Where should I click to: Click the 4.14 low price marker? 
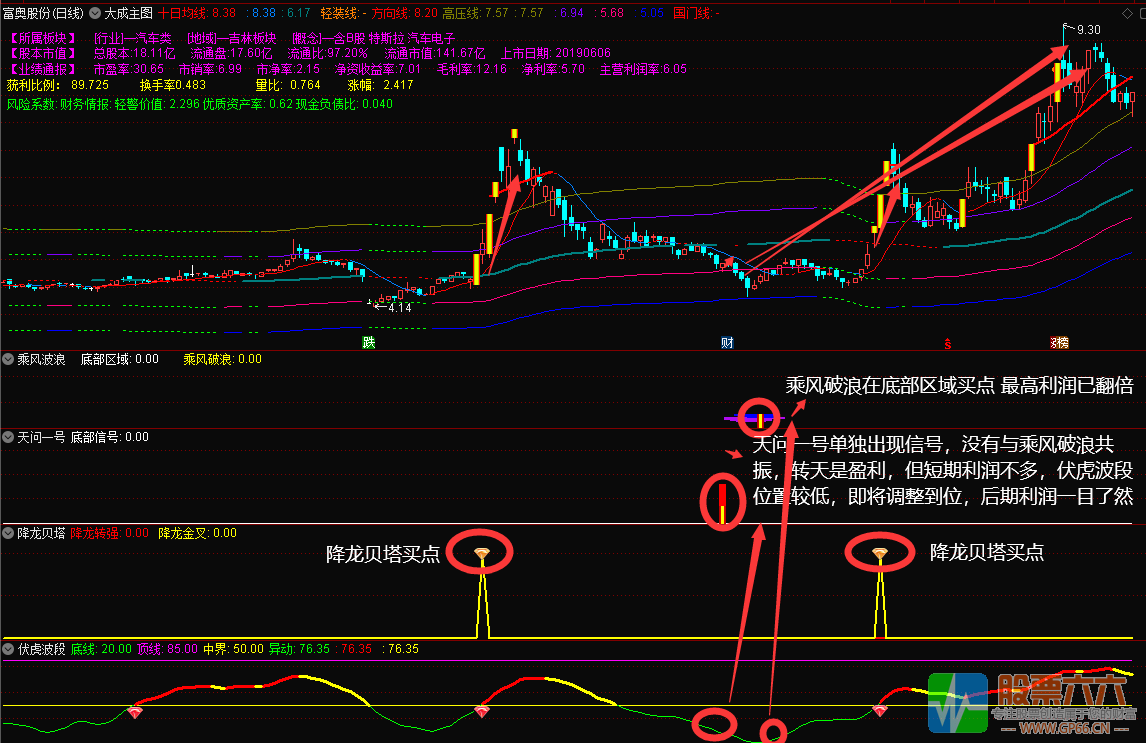pyautogui.click(x=399, y=307)
